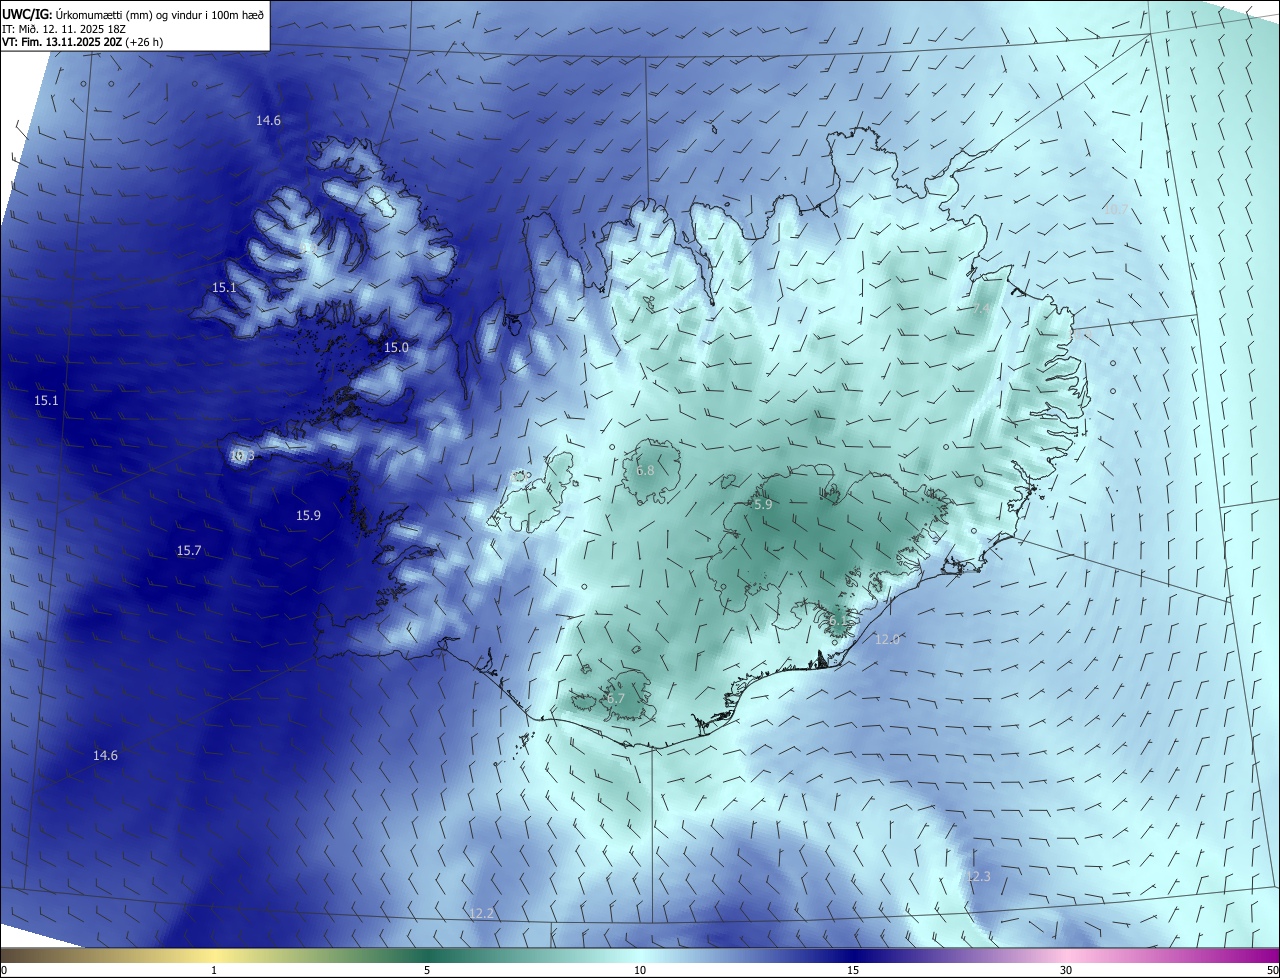This screenshot has height=978, width=1280.
Task: Click the 6.8 value on the glacier
Action: (645, 470)
